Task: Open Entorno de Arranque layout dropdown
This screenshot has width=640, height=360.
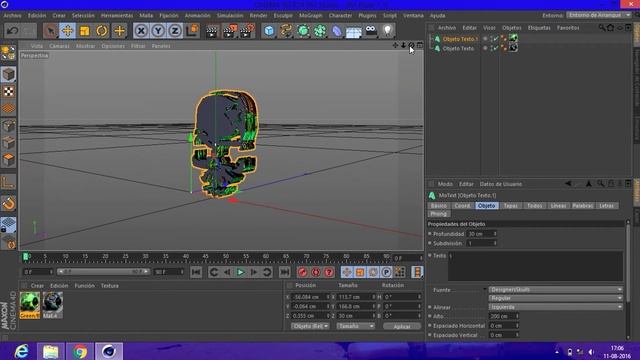Action: (599, 15)
